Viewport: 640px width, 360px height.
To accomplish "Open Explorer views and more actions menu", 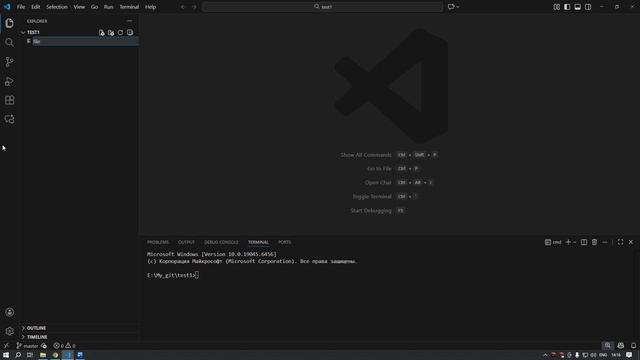I will [x=129, y=21].
